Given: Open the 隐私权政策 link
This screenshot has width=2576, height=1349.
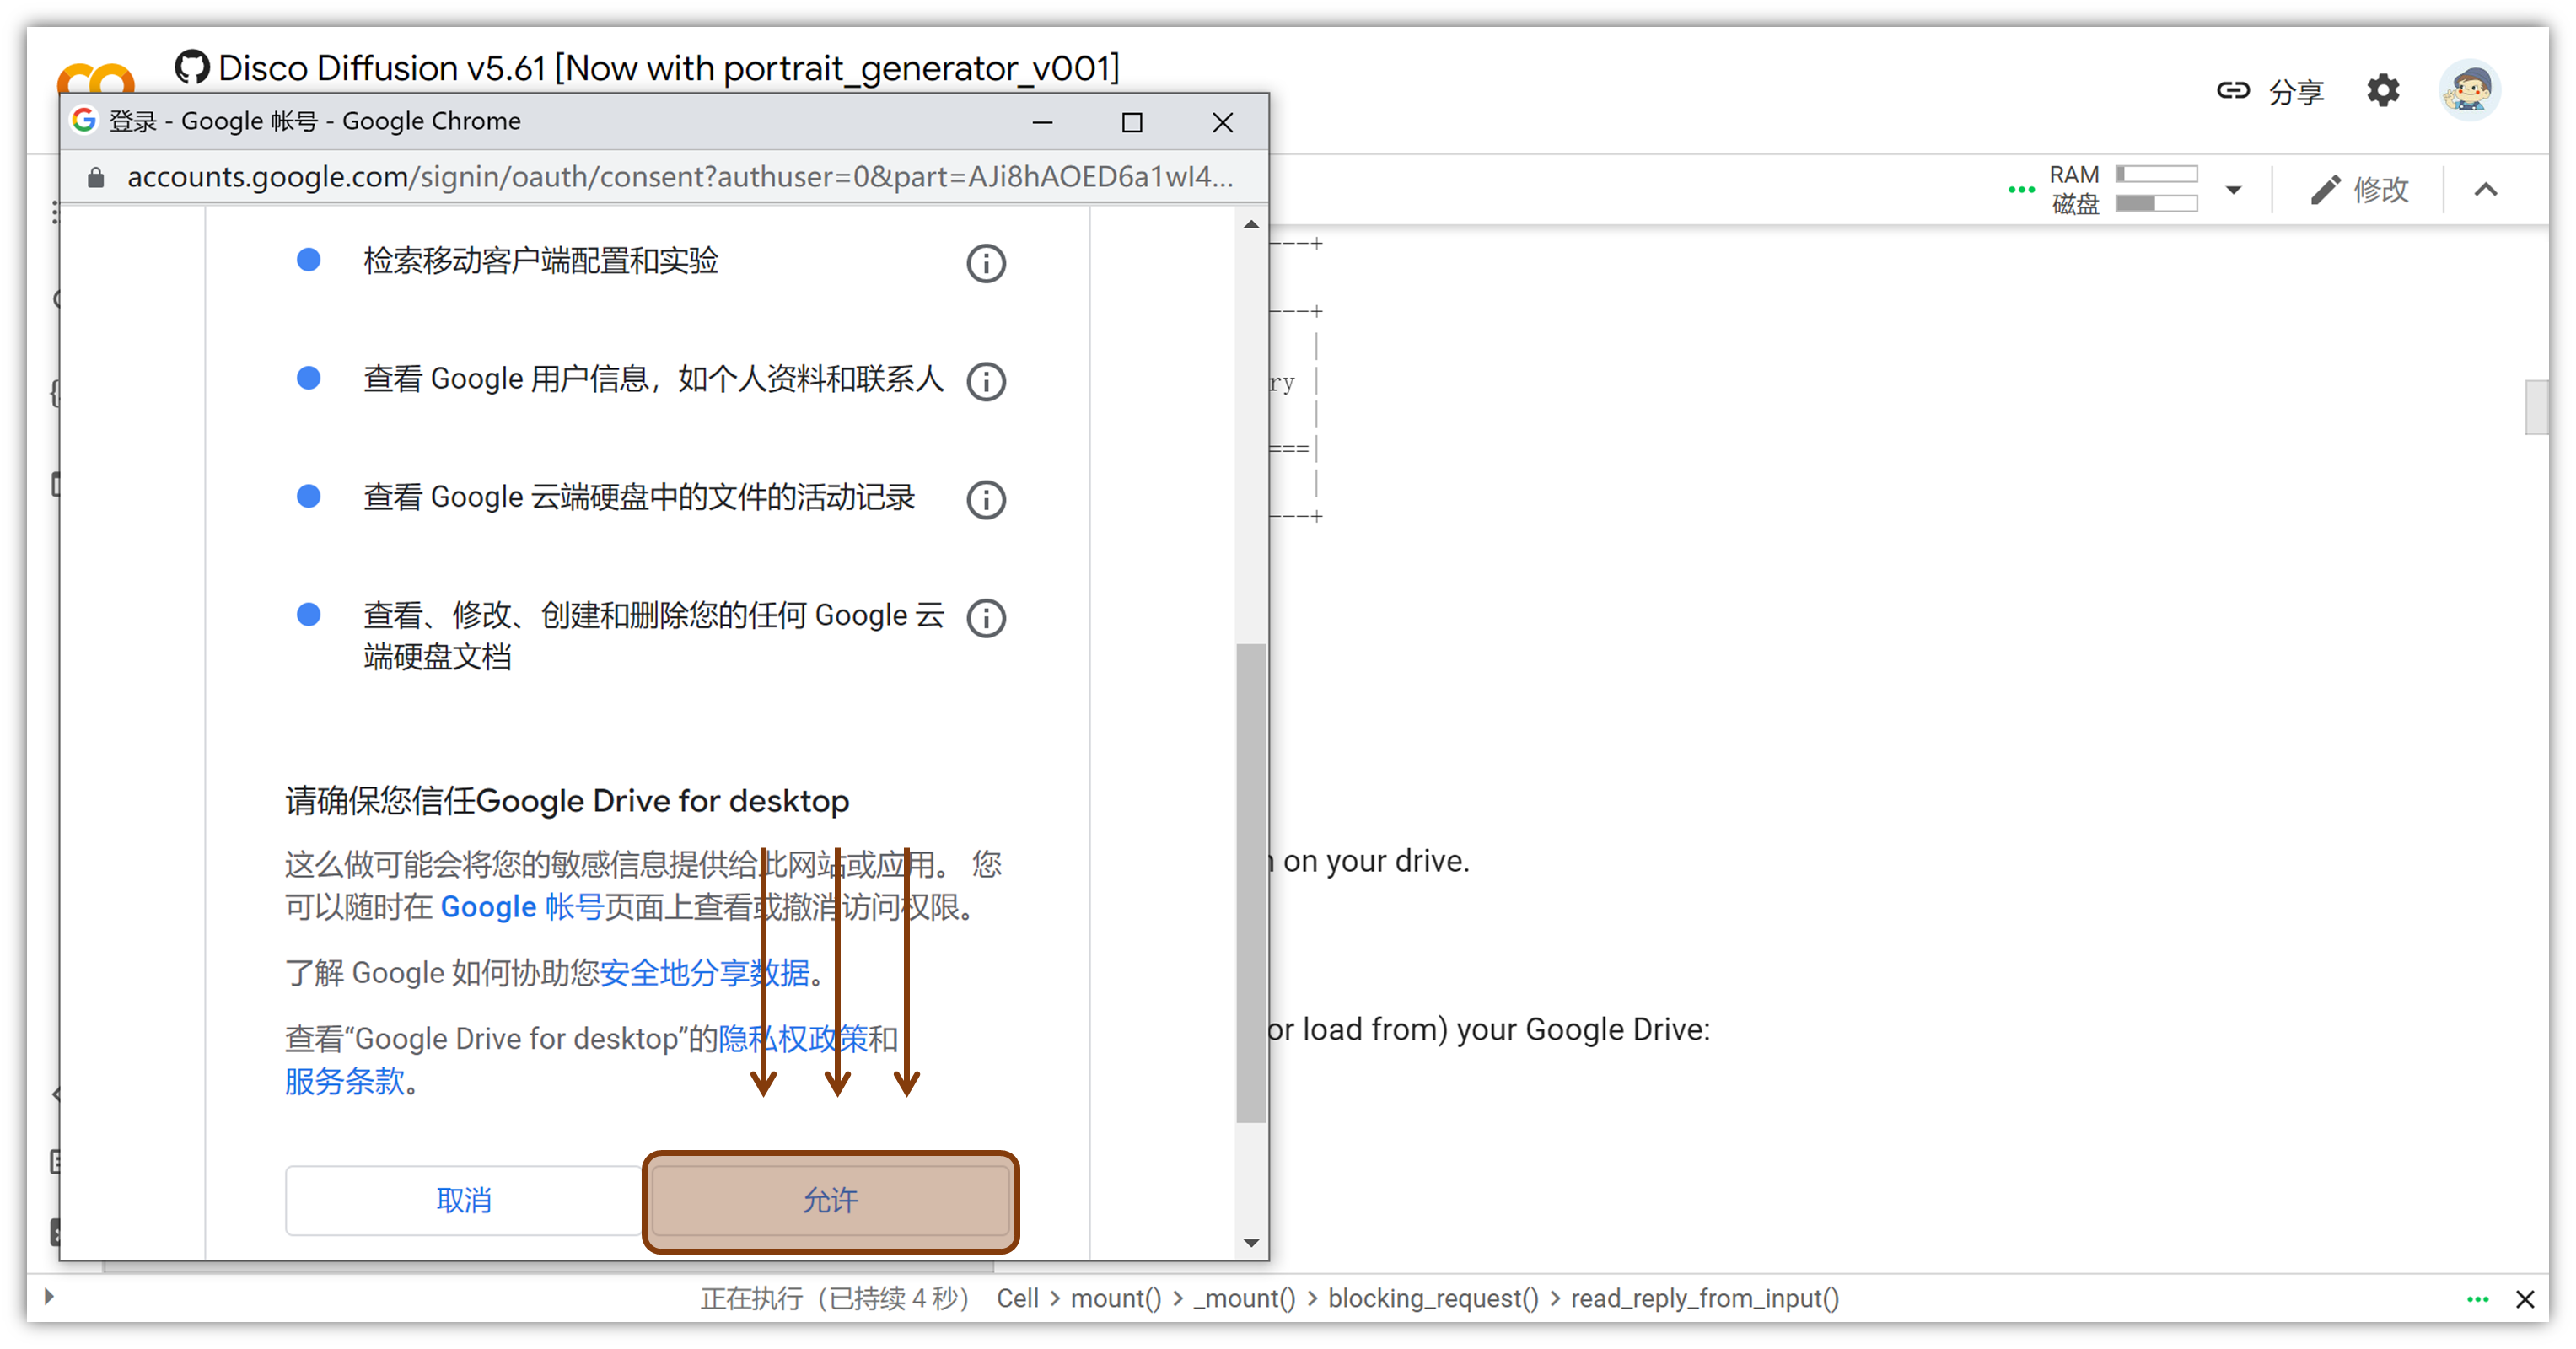Looking at the screenshot, I should pos(793,1039).
